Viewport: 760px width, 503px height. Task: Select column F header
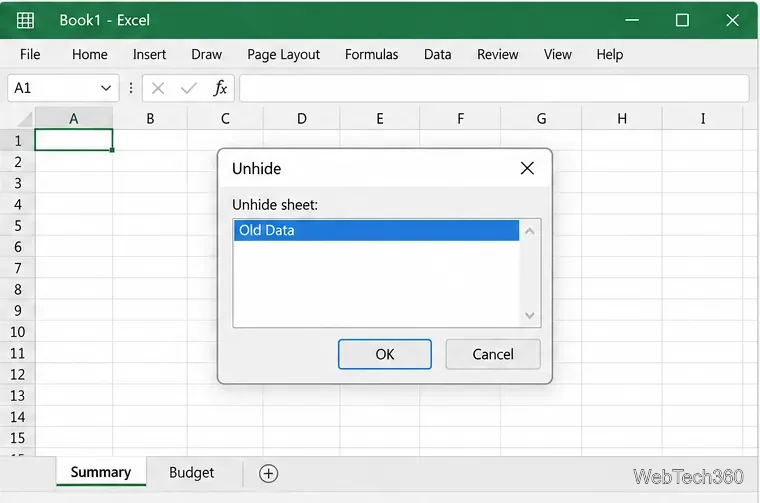tap(460, 119)
